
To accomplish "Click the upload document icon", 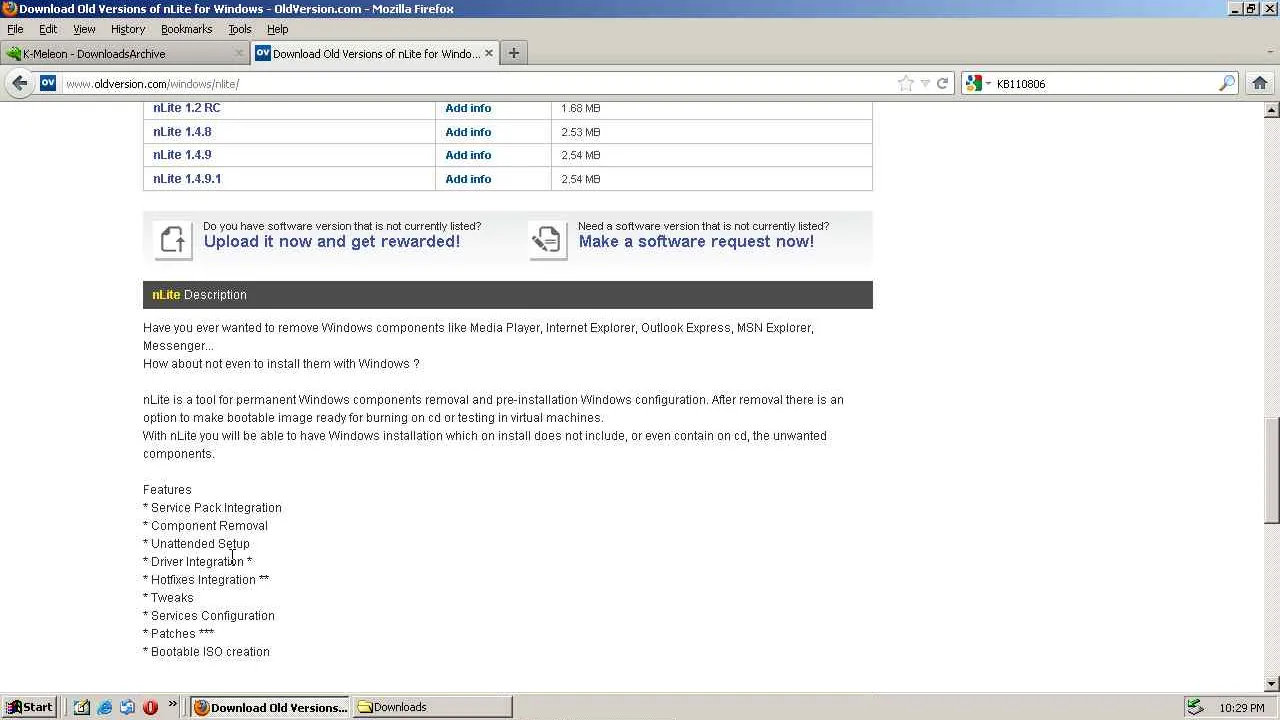I will (x=172, y=240).
